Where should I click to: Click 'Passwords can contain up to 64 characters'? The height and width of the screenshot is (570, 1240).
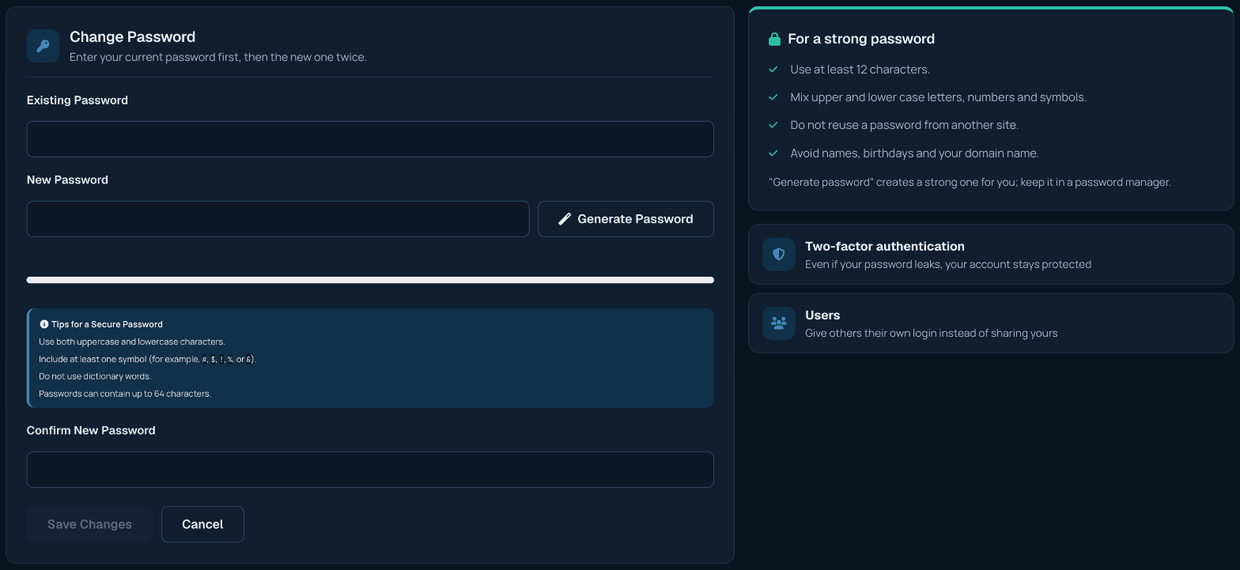pos(125,394)
